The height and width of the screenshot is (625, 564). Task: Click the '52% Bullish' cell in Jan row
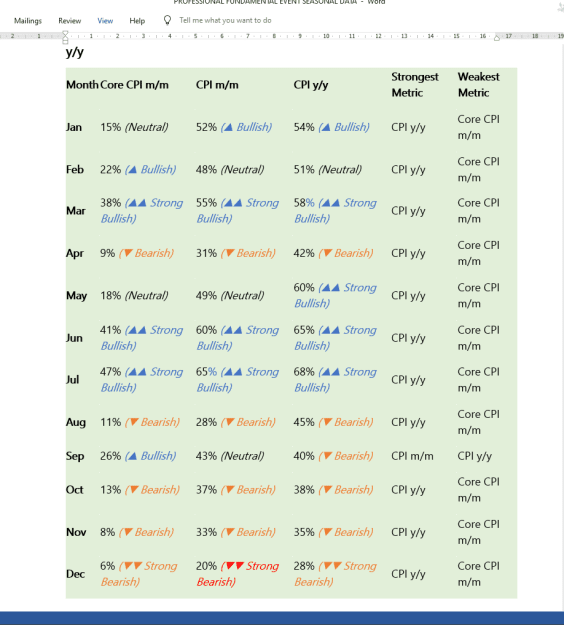tap(234, 127)
